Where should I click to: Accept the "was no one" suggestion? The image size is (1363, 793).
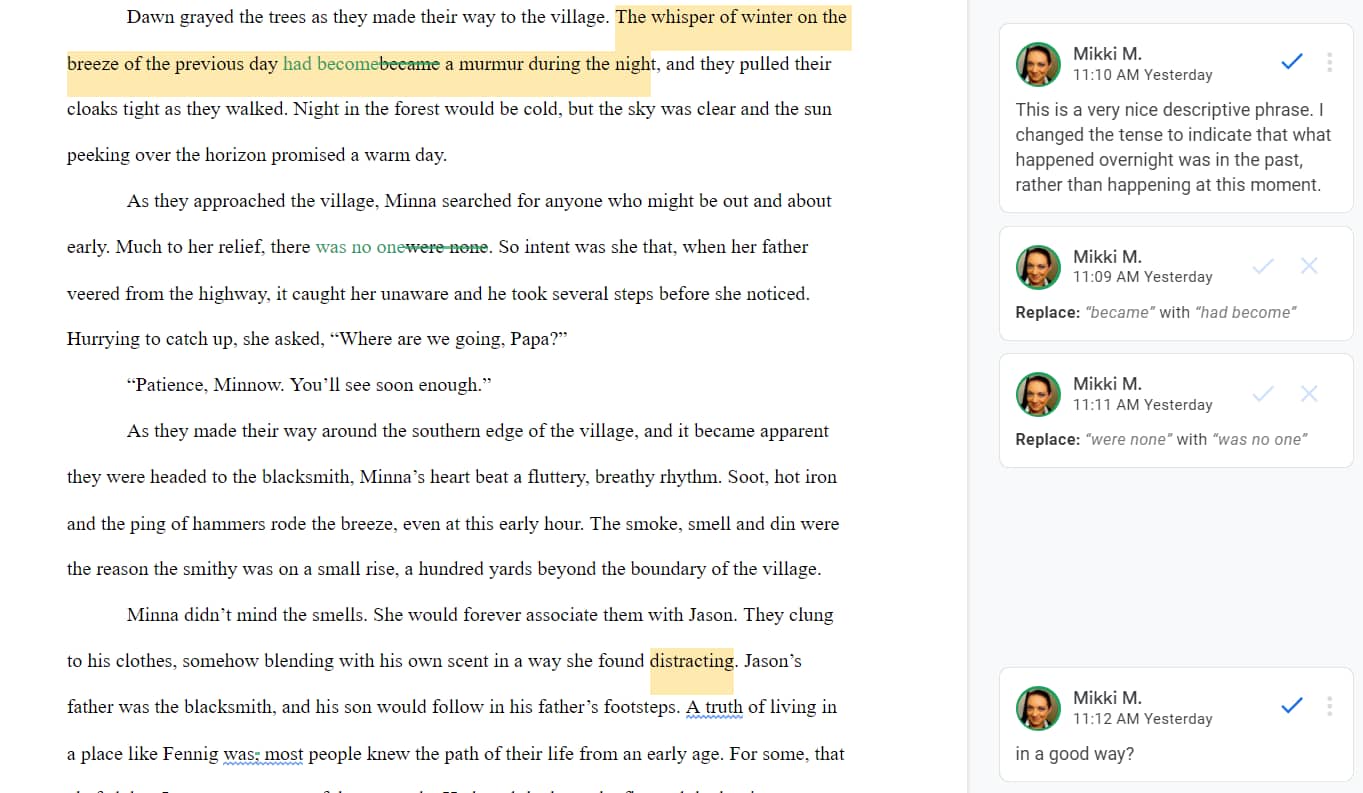tap(1263, 394)
